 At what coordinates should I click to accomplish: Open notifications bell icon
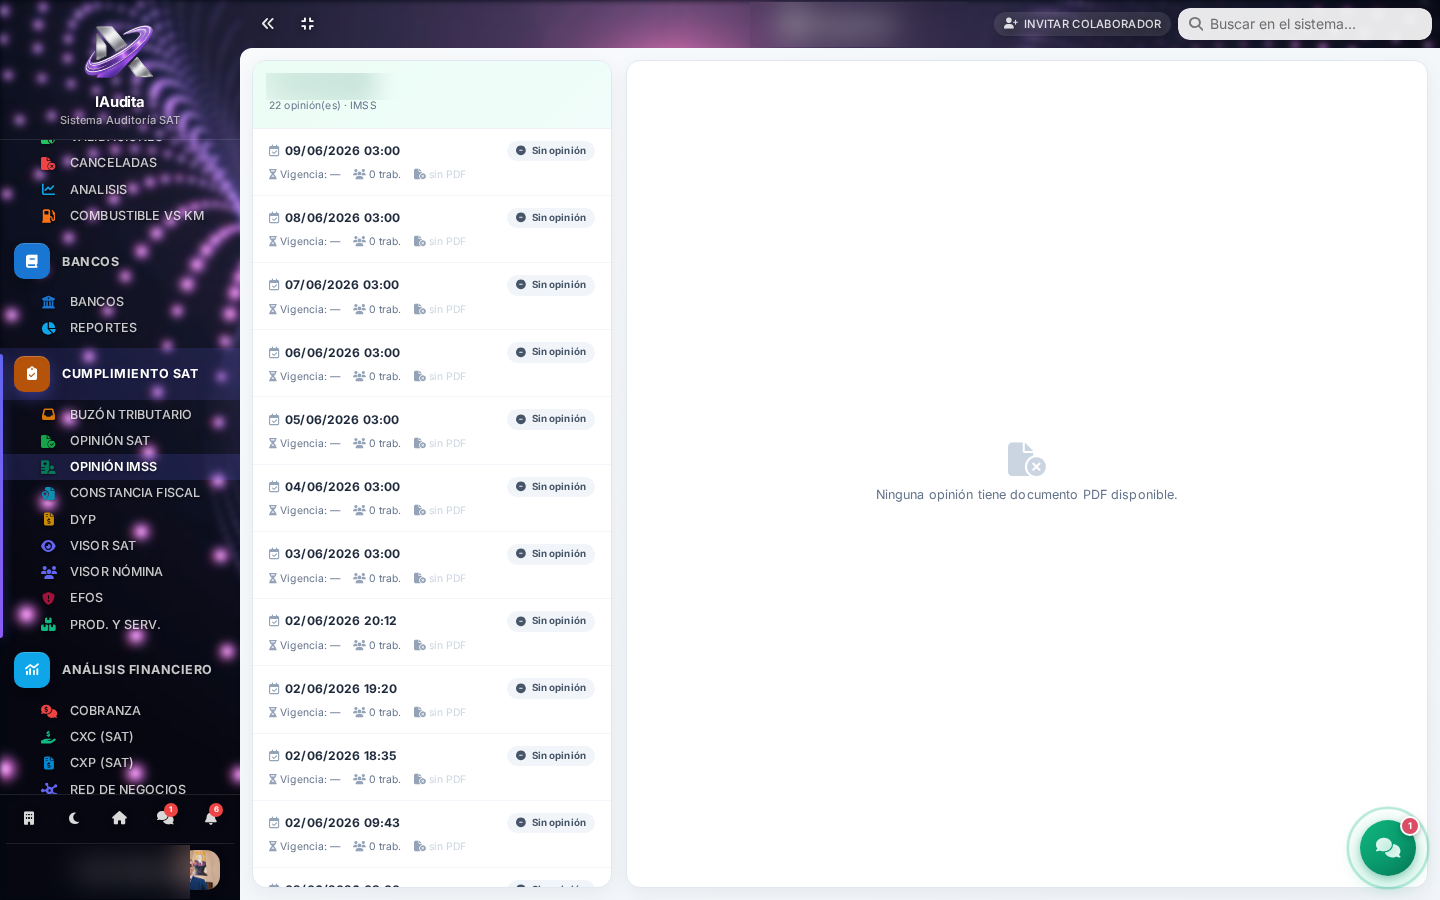pos(211,818)
